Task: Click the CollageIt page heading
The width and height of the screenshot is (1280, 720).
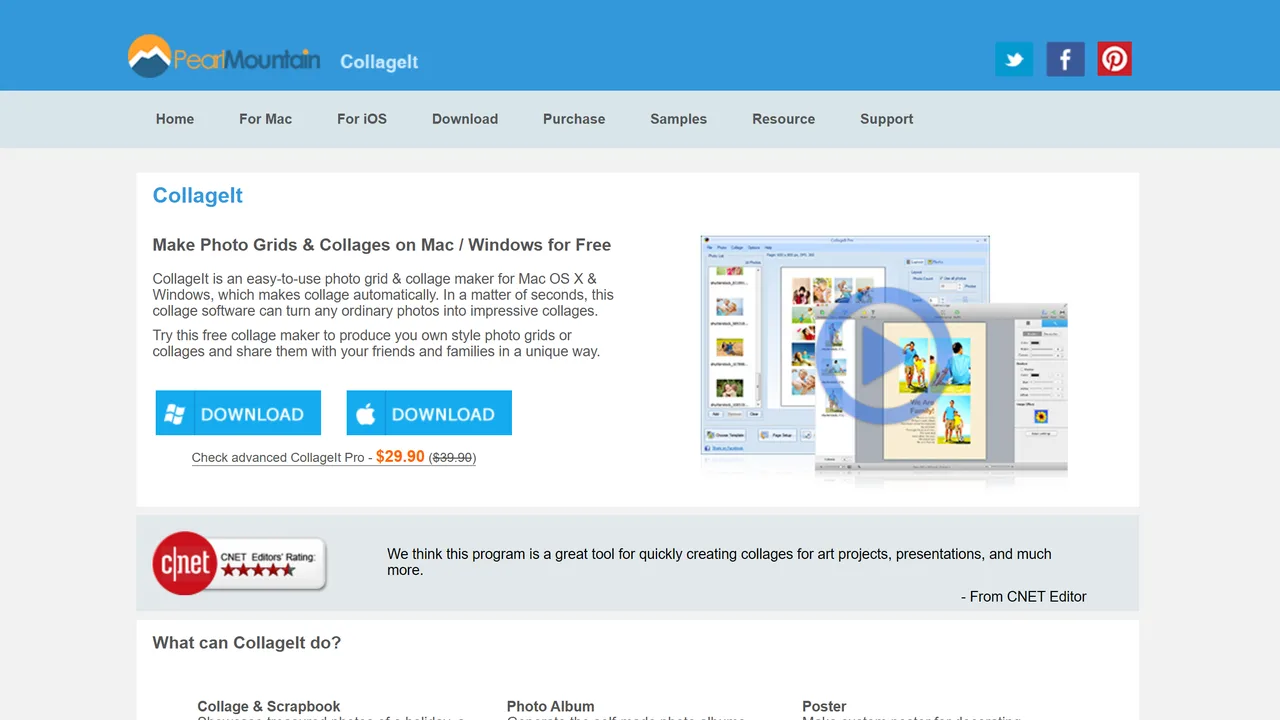Action: click(198, 196)
